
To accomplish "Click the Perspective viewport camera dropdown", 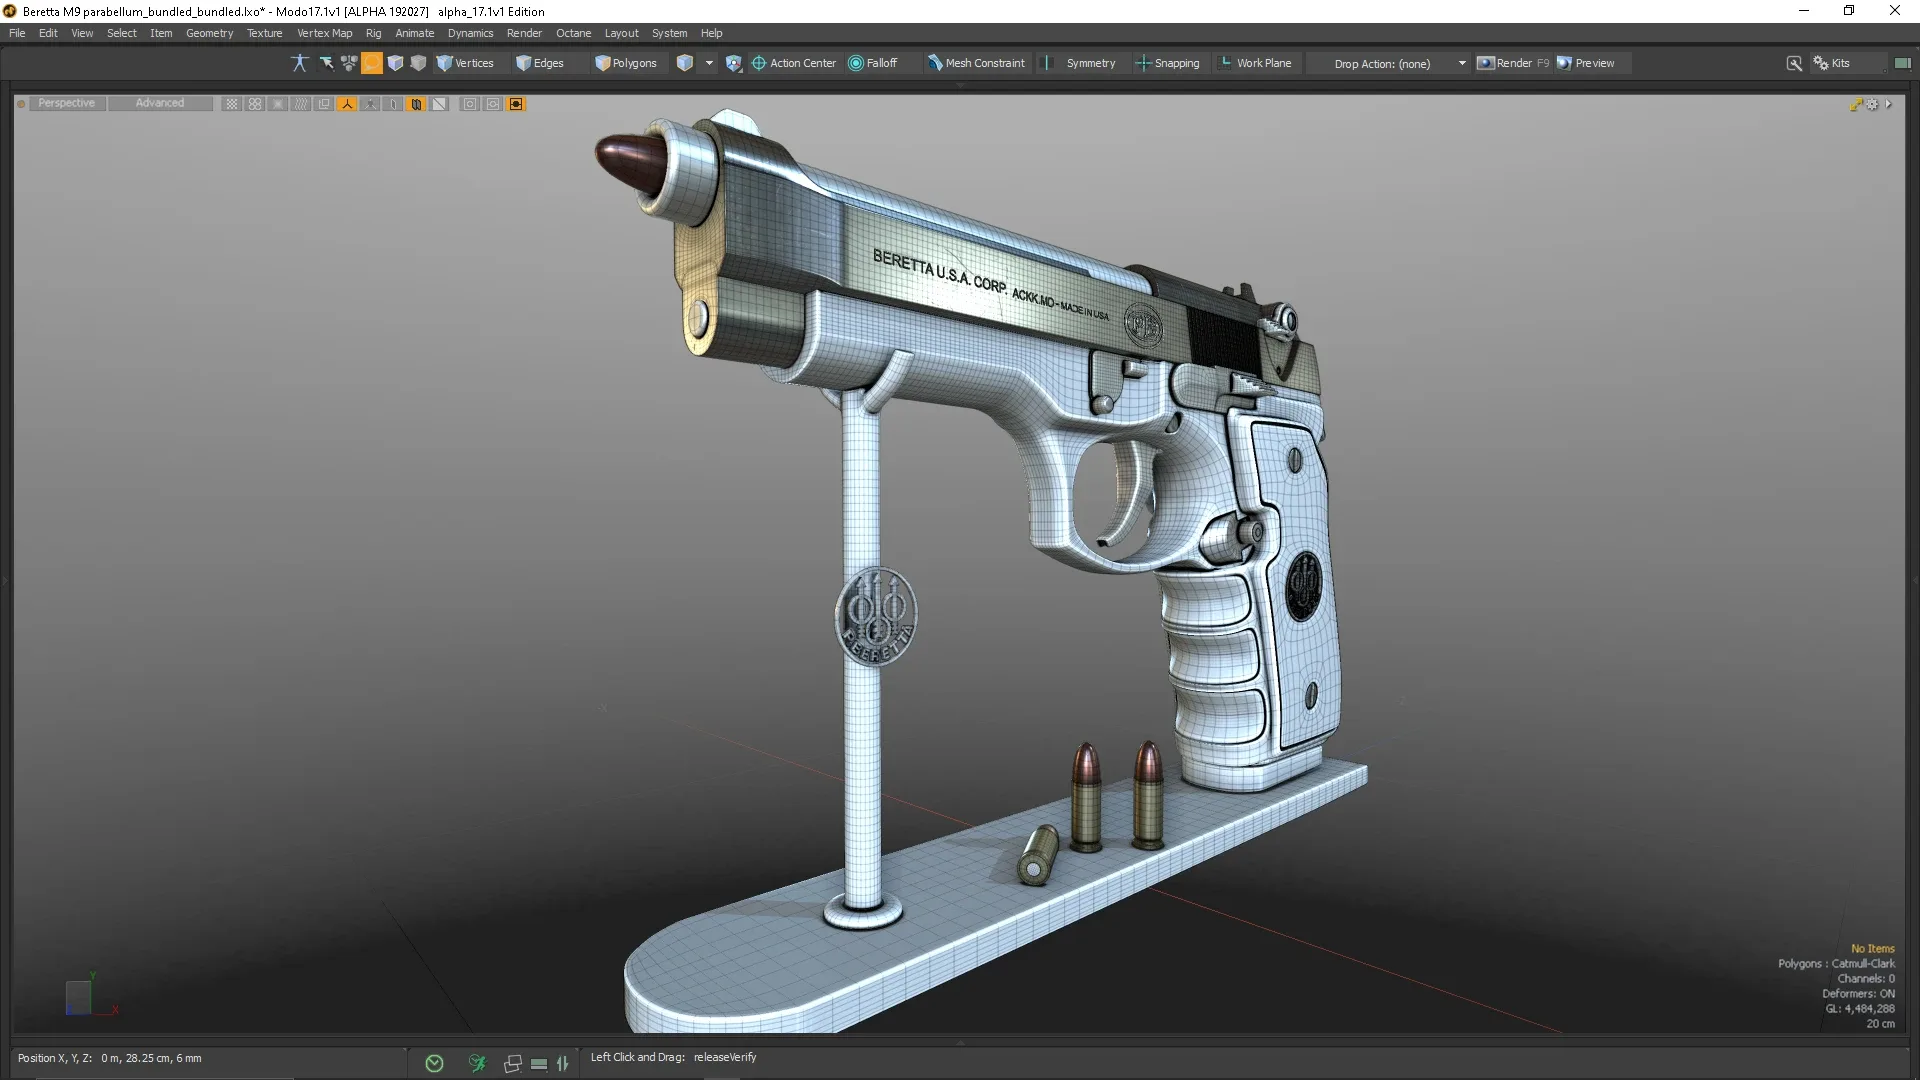I will point(67,103).
